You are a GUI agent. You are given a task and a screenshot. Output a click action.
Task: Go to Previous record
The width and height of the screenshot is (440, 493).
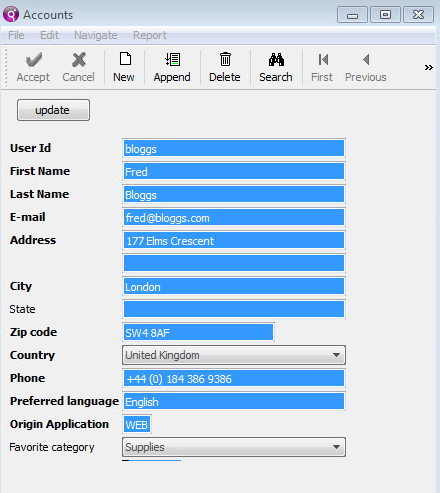pos(366,67)
